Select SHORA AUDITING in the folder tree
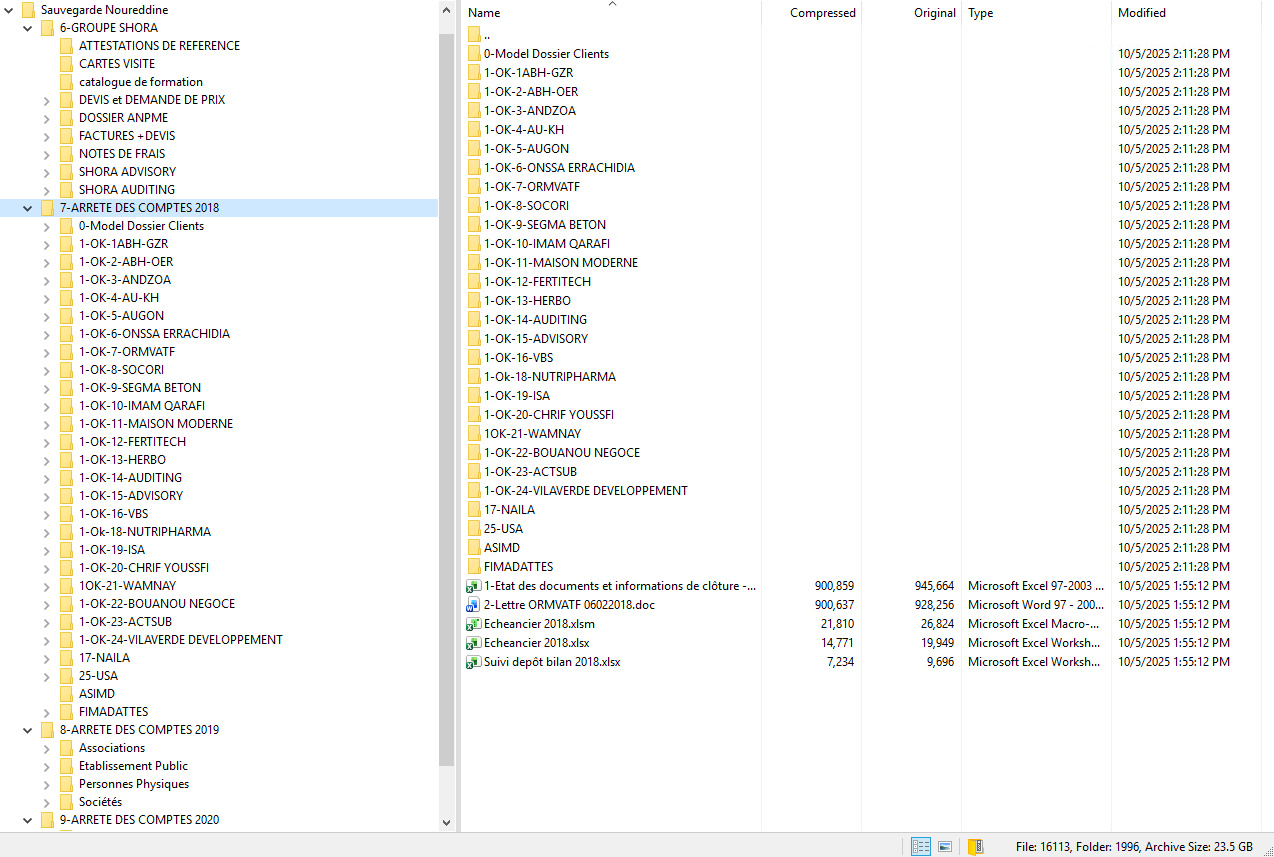The height and width of the screenshot is (857, 1274). (x=127, y=190)
